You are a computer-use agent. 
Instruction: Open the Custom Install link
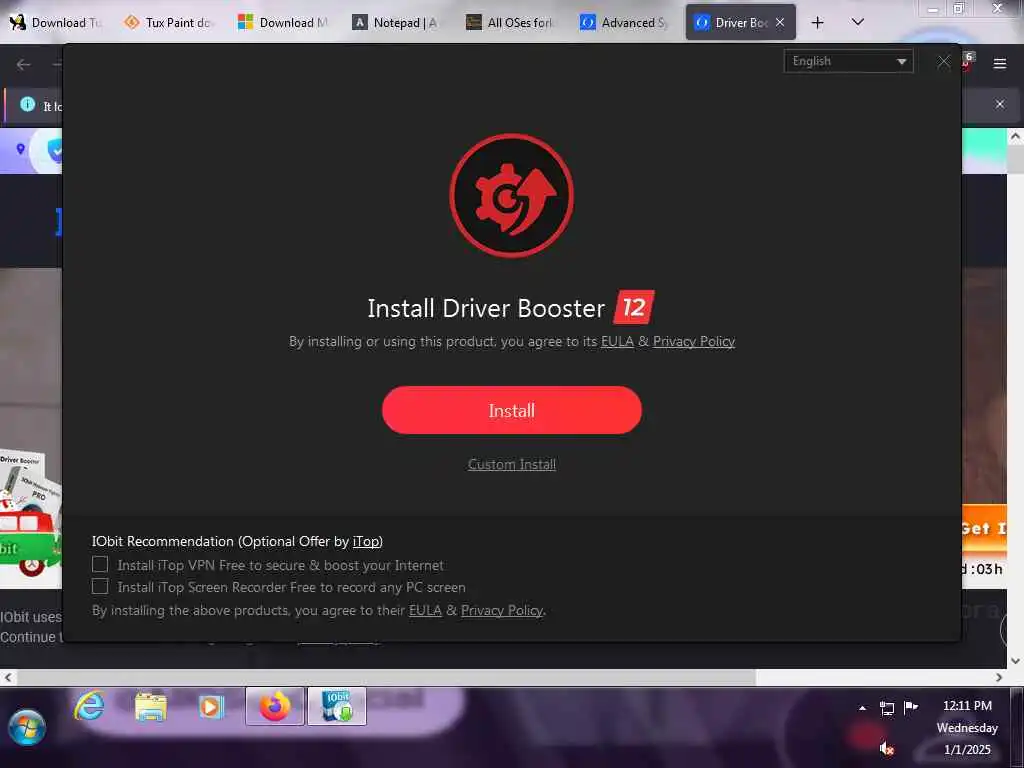[x=511, y=464]
